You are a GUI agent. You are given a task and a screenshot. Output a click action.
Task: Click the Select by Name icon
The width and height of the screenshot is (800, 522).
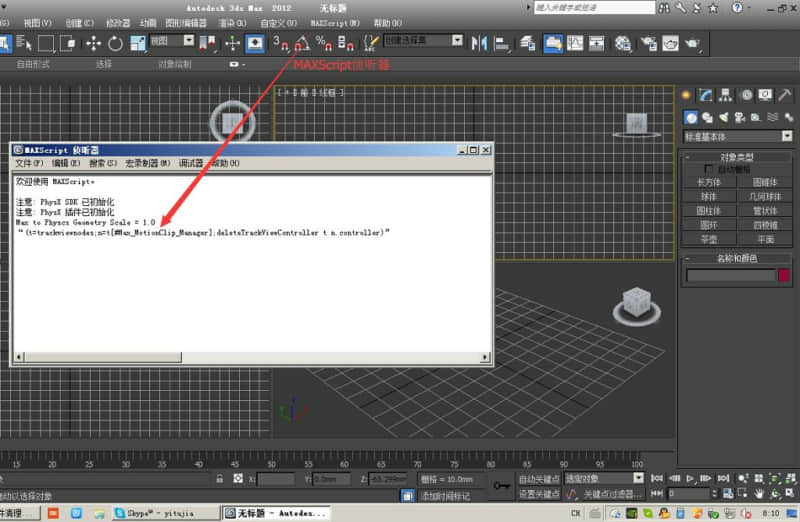pyautogui.click(x=23, y=43)
